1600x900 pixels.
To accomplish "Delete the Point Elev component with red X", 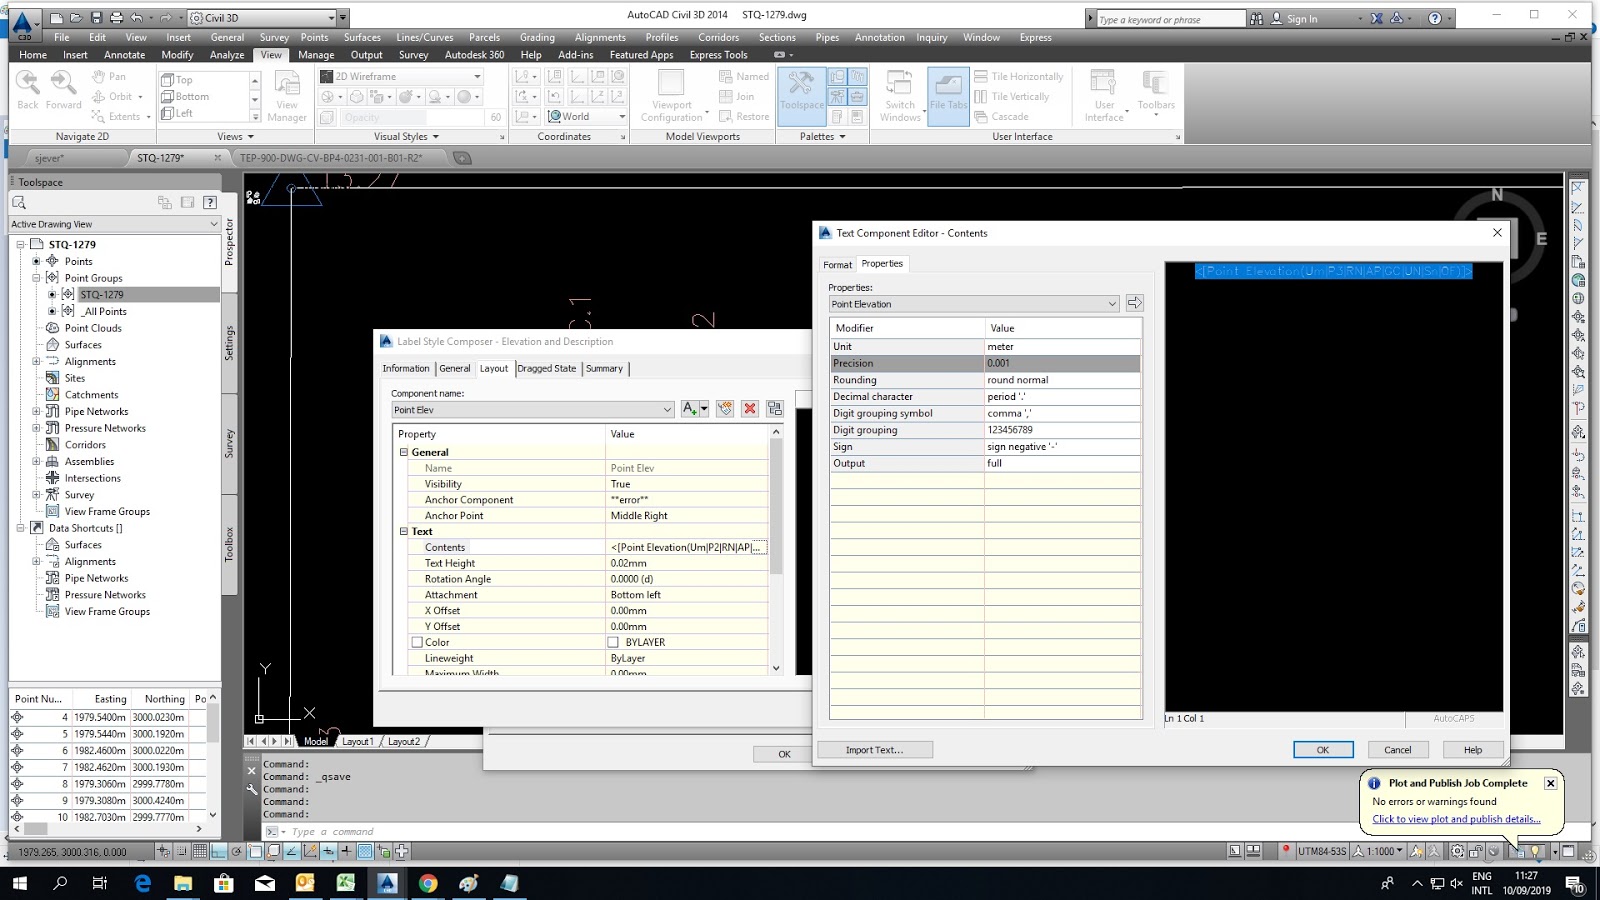I will (x=751, y=409).
